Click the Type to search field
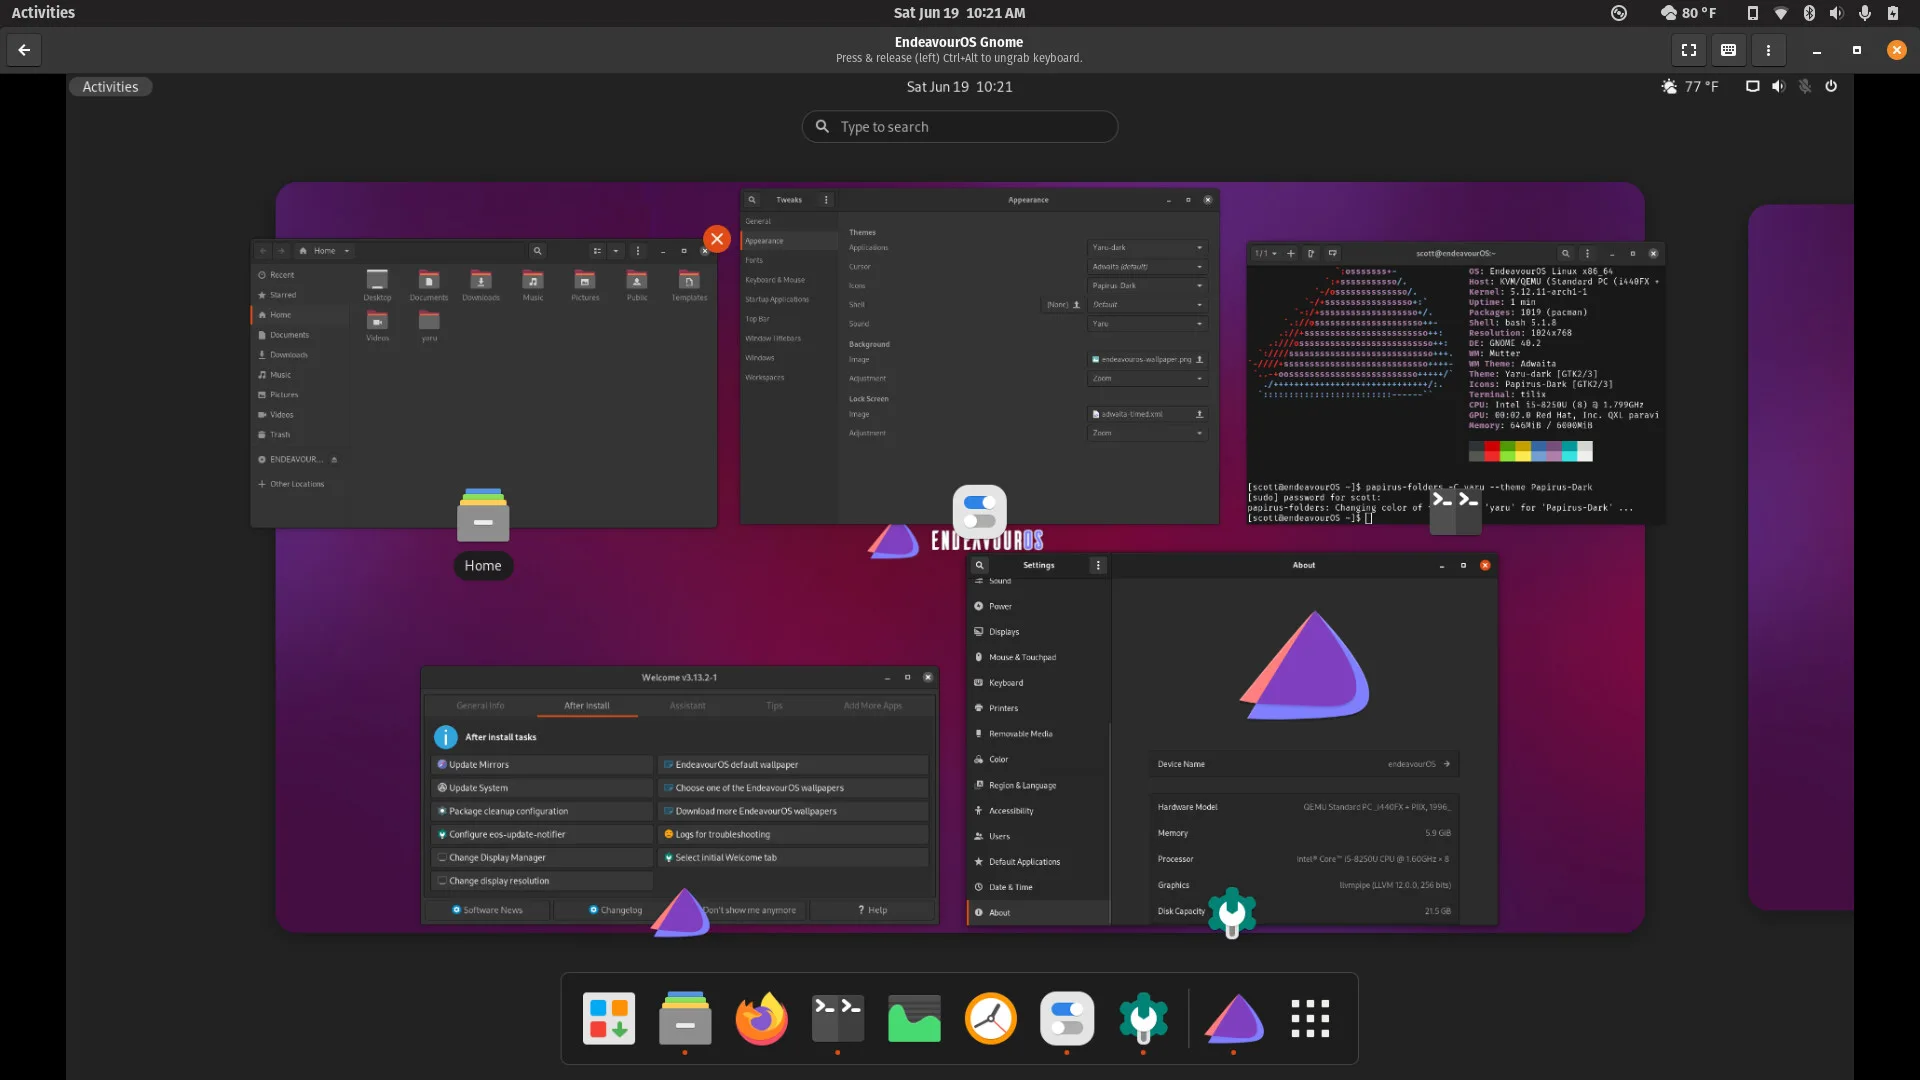Viewport: 1920px width, 1080px height. (960, 127)
